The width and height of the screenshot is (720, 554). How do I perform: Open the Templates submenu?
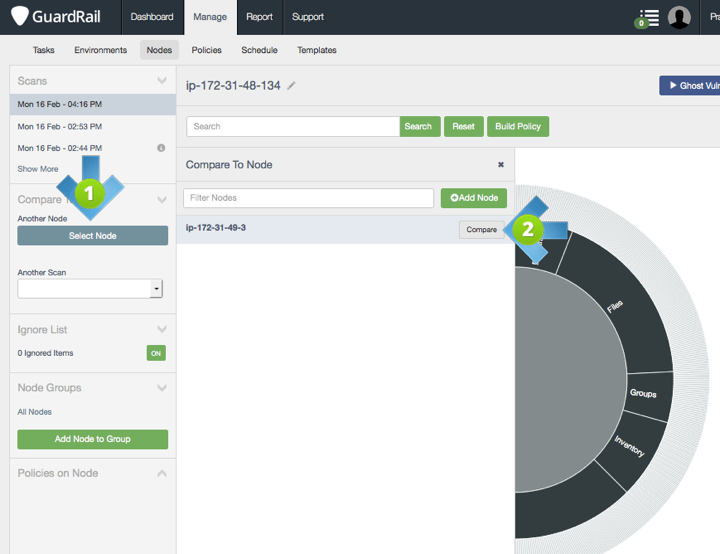coord(317,50)
